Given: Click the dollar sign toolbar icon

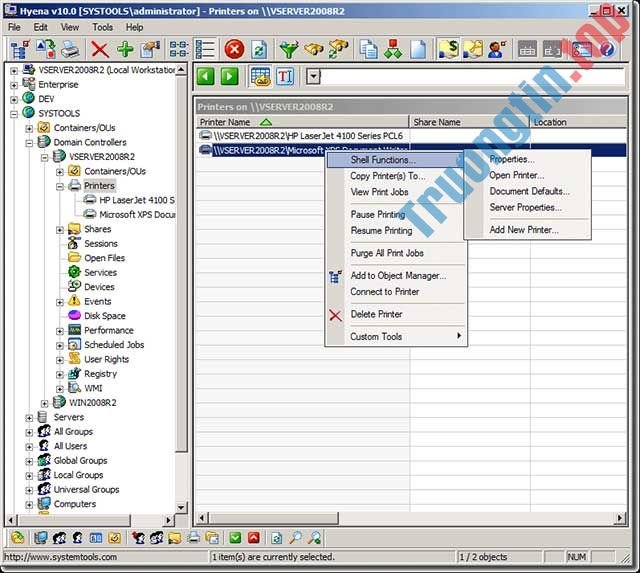Looking at the screenshot, I should pyautogui.click(x=448, y=49).
